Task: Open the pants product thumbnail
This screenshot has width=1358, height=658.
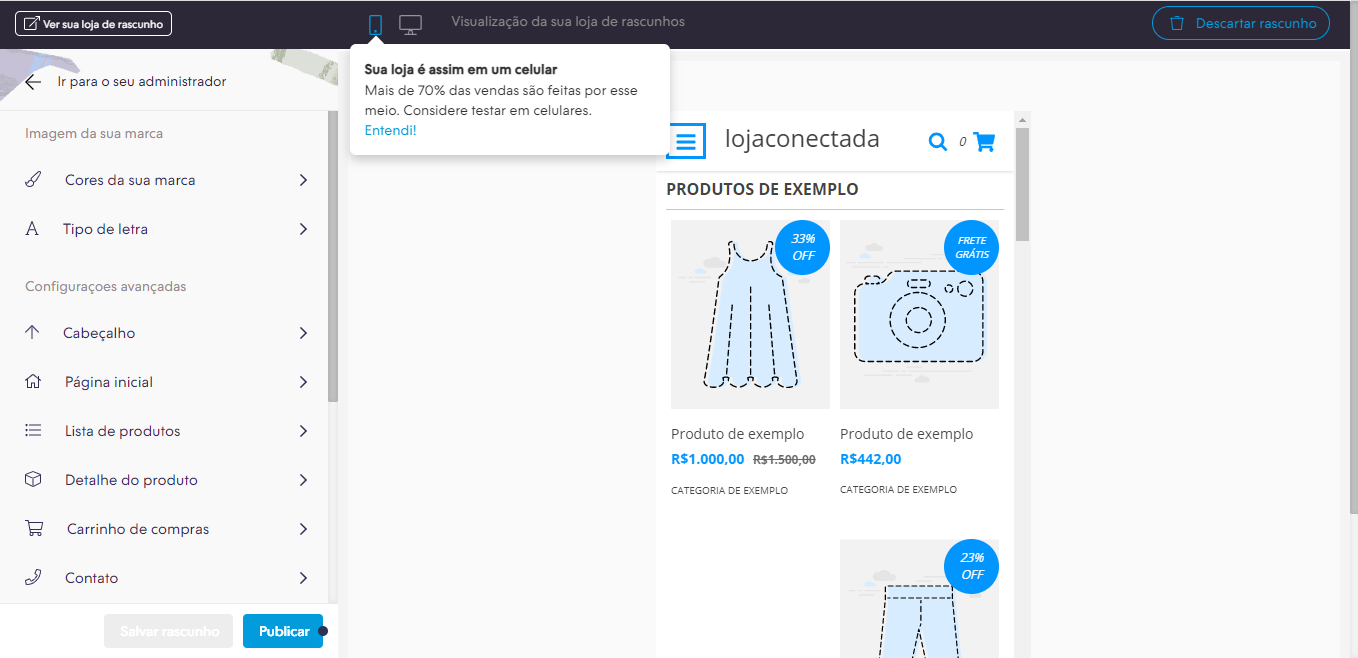Action: point(919,599)
